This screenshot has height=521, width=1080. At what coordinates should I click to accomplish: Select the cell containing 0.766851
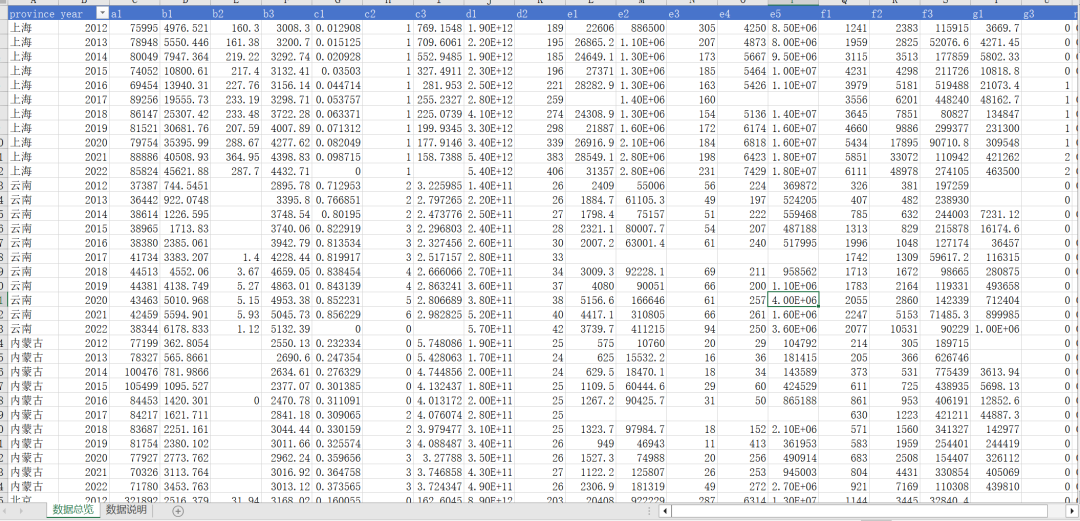point(337,198)
